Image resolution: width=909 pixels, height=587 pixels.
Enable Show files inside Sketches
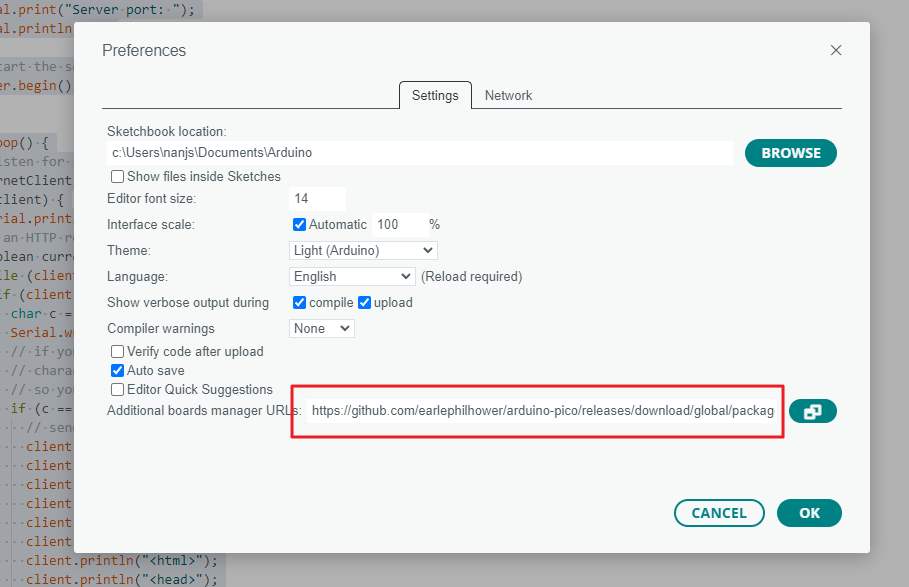(x=117, y=175)
